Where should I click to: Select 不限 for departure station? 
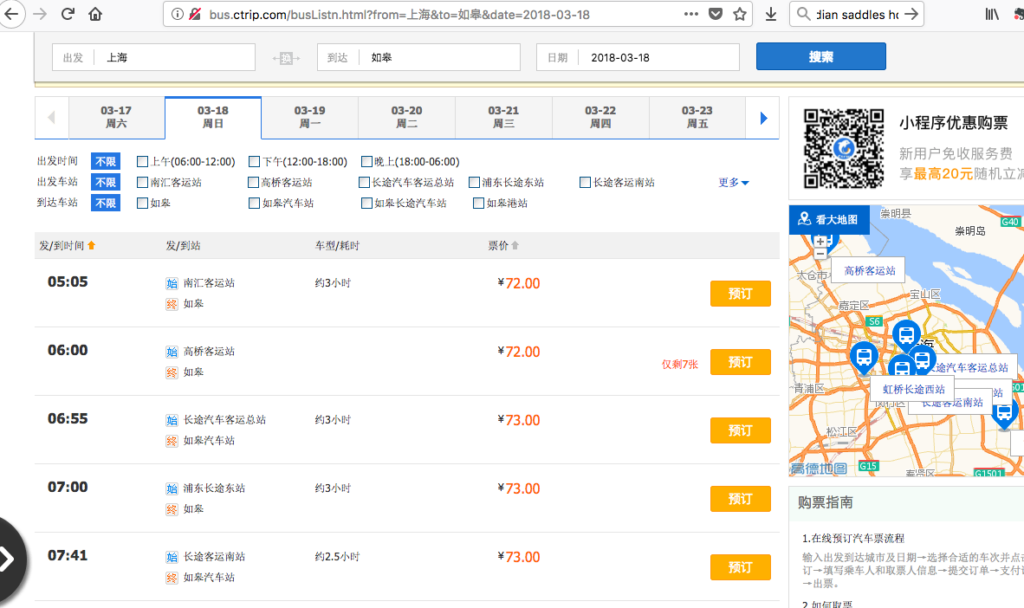pyautogui.click(x=105, y=182)
